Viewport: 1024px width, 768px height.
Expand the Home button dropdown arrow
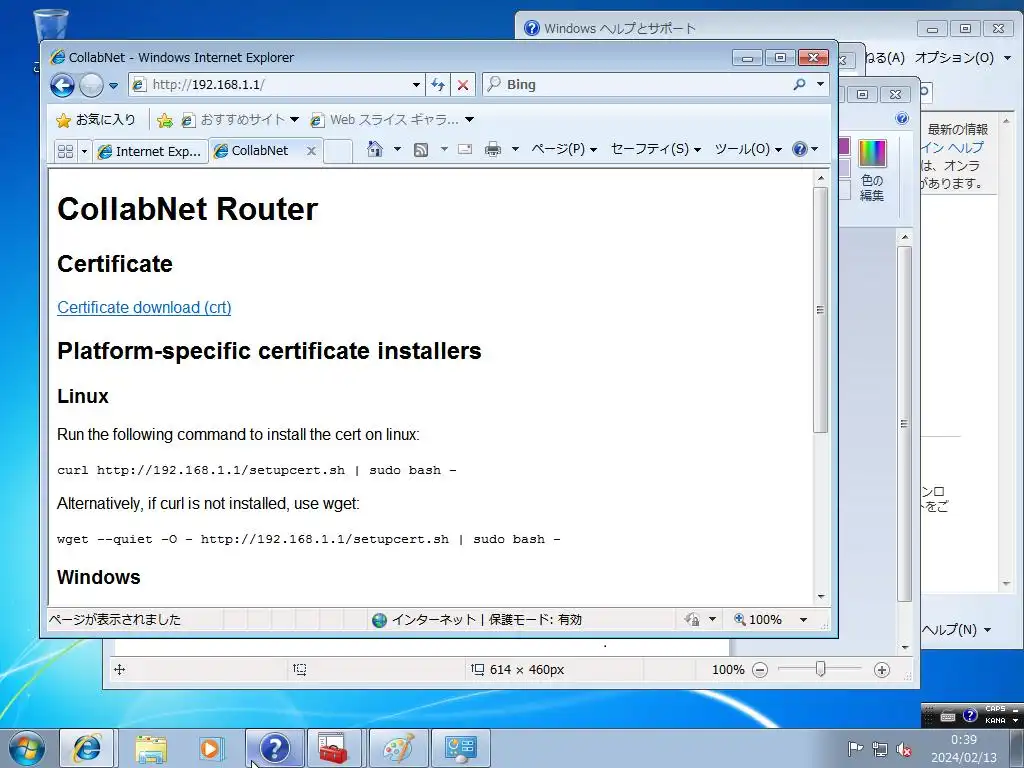point(397,150)
